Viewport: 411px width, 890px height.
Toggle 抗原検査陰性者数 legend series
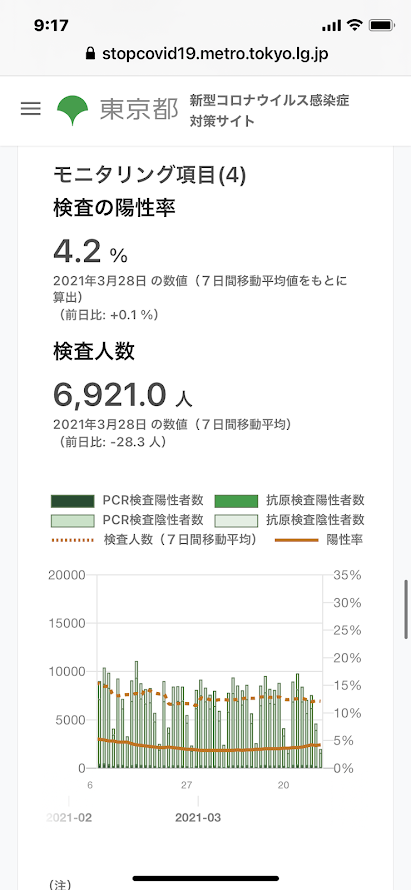(x=290, y=519)
